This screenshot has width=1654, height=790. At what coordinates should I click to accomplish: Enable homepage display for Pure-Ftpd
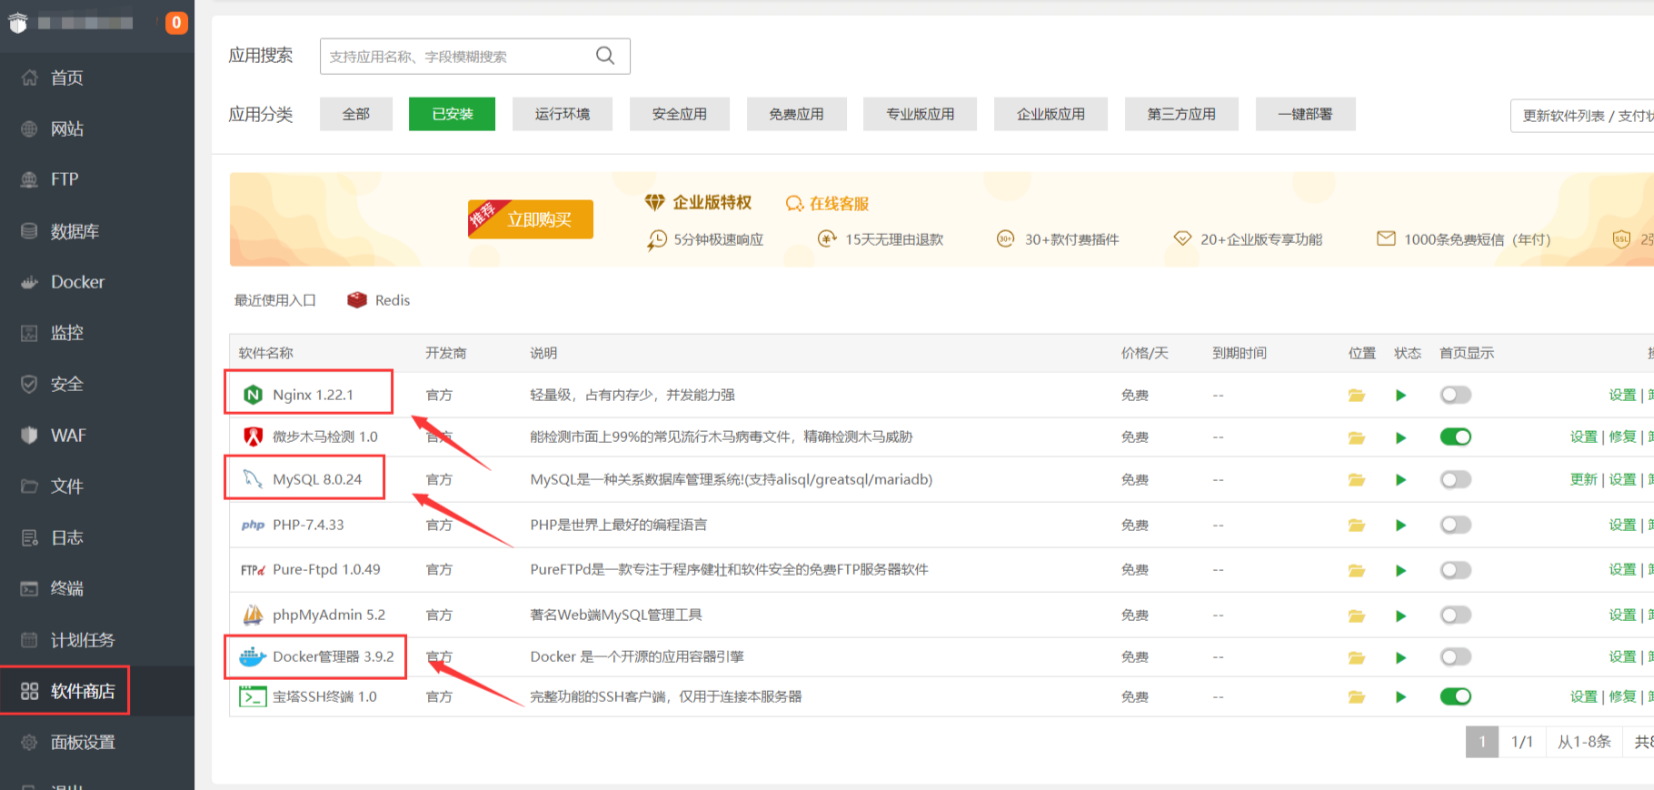click(x=1456, y=570)
